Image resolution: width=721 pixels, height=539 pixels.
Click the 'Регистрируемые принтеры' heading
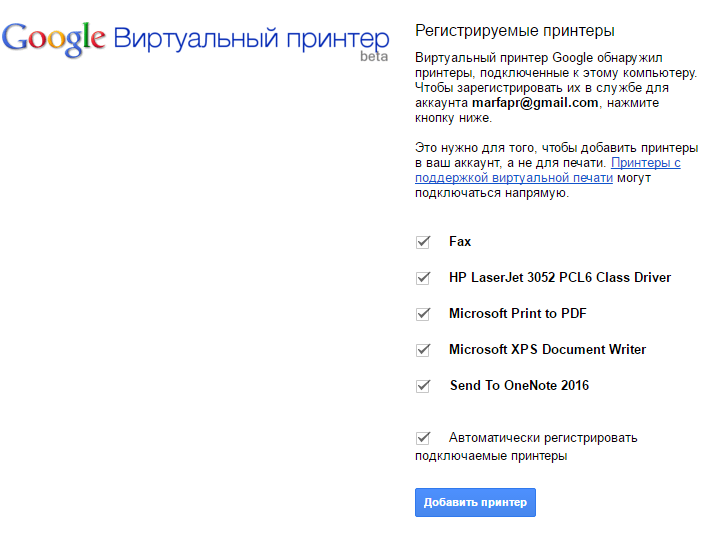click(515, 32)
